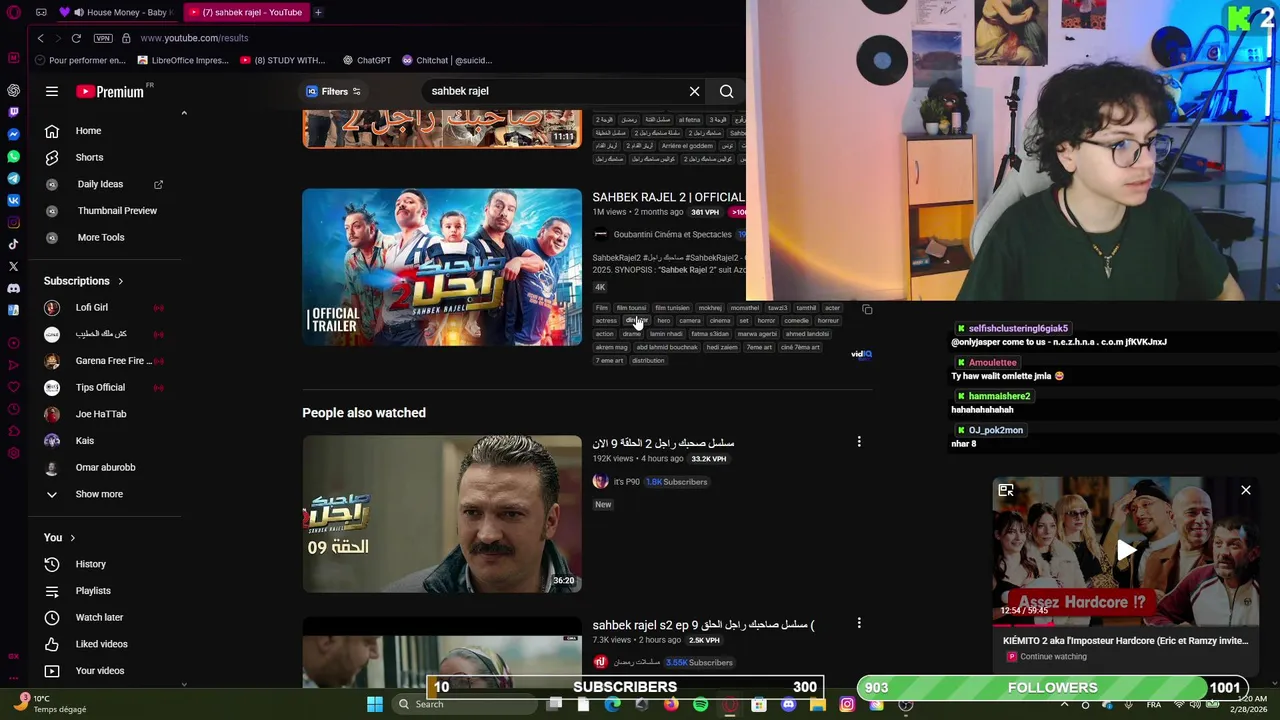
Task: Click the magnifier search button
Action: [x=726, y=91]
